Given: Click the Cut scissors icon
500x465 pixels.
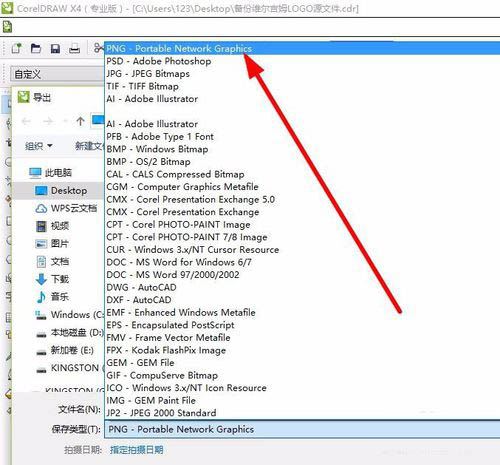Looking at the screenshot, I should [x=98, y=48].
